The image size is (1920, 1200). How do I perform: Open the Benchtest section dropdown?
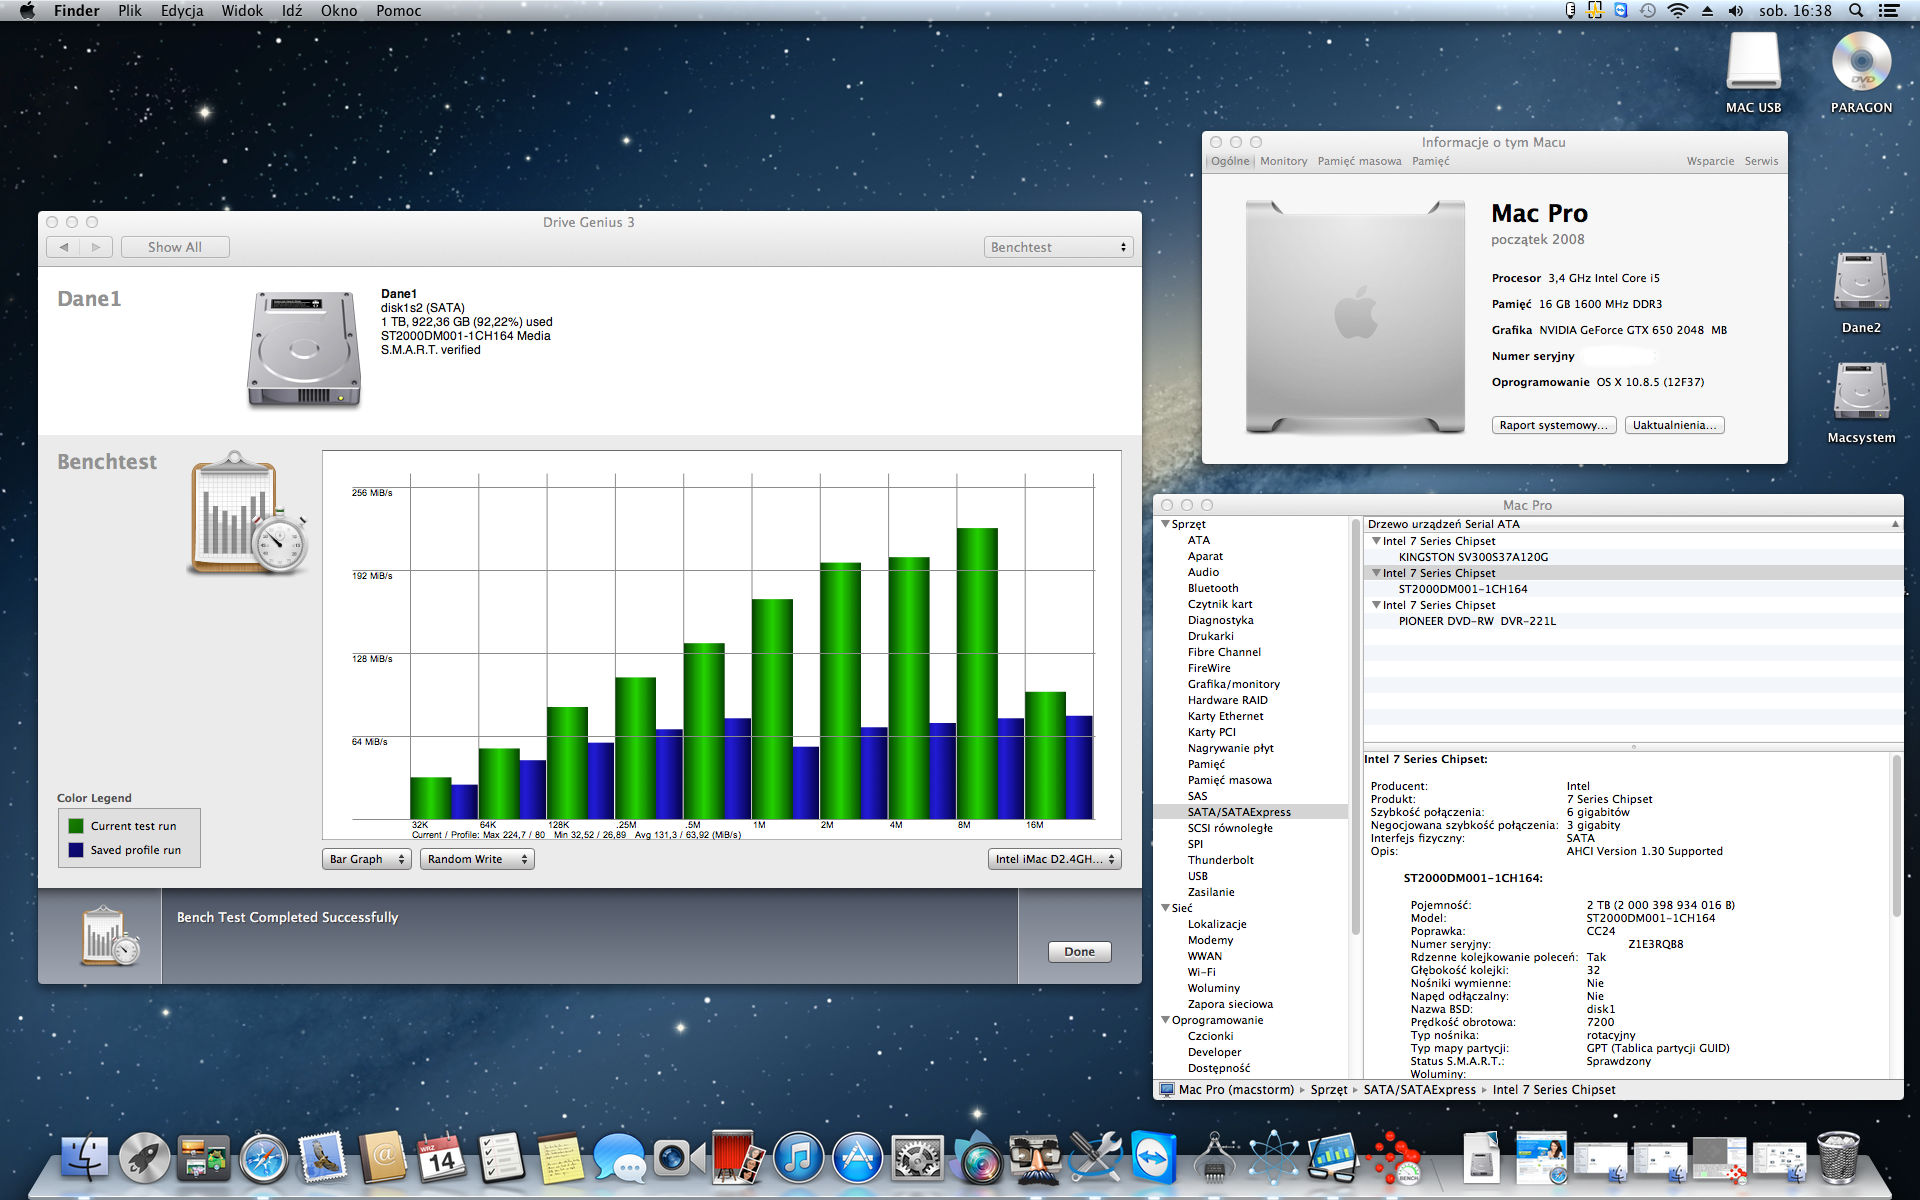[x=1058, y=247]
